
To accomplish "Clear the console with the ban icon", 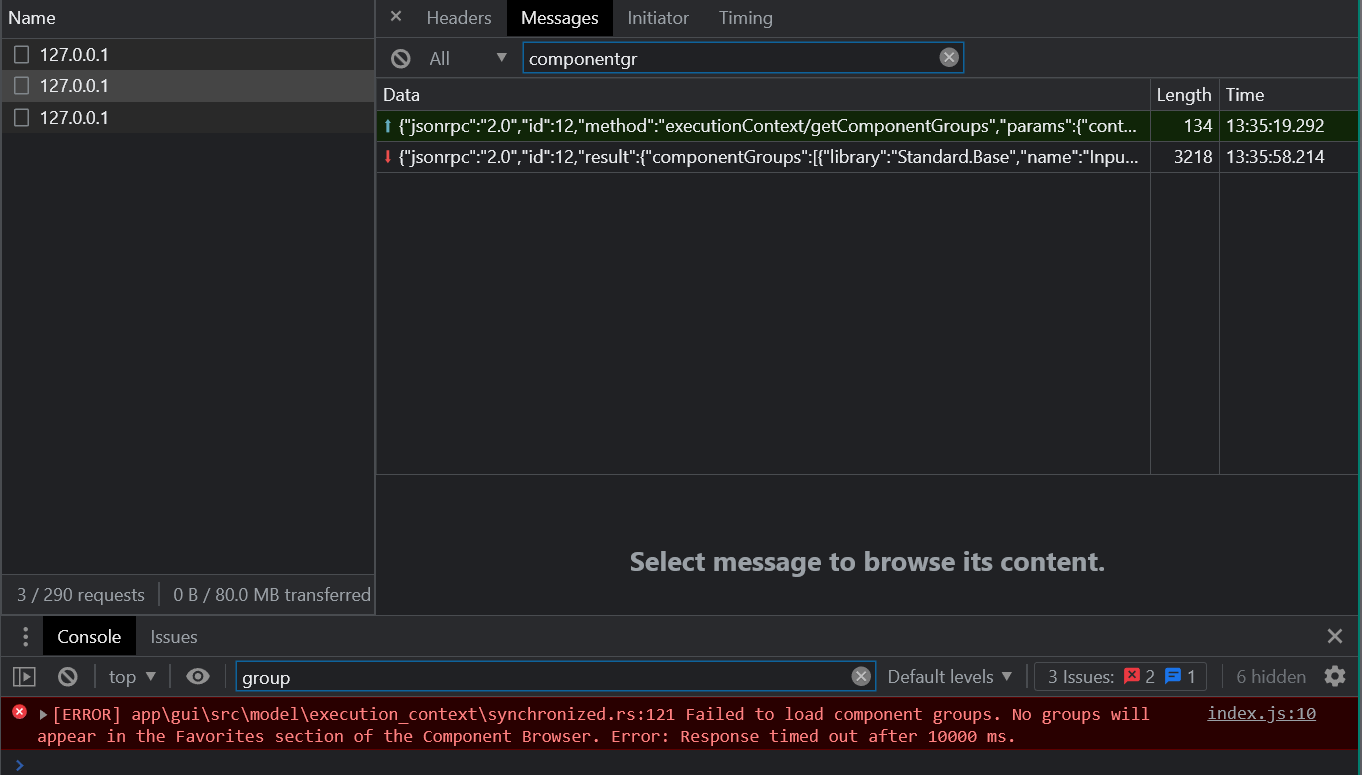I will pyautogui.click(x=67, y=676).
